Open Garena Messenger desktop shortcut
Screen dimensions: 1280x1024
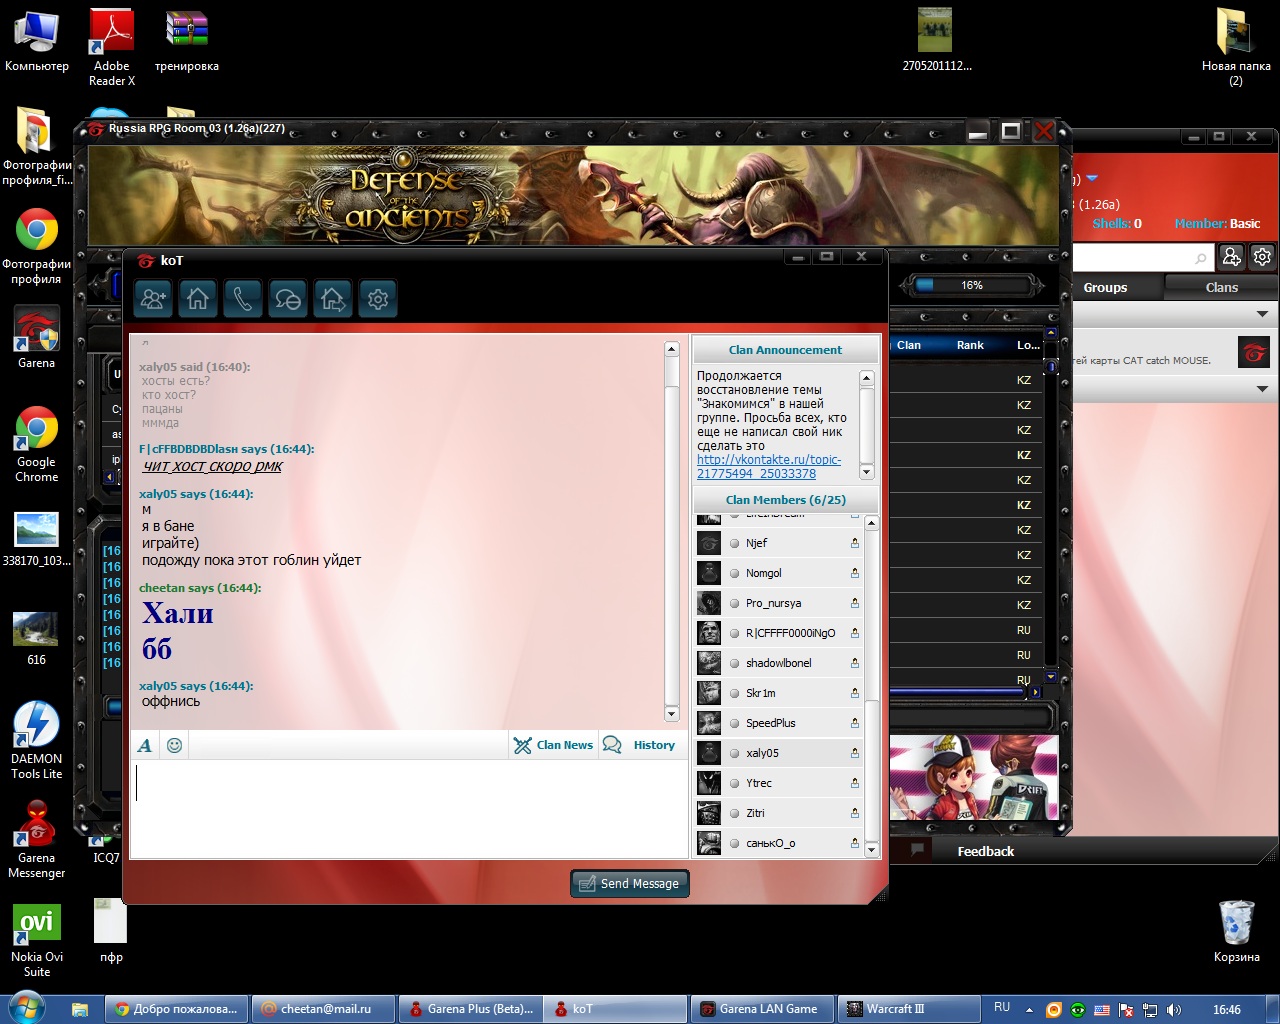[x=36, y=839]
